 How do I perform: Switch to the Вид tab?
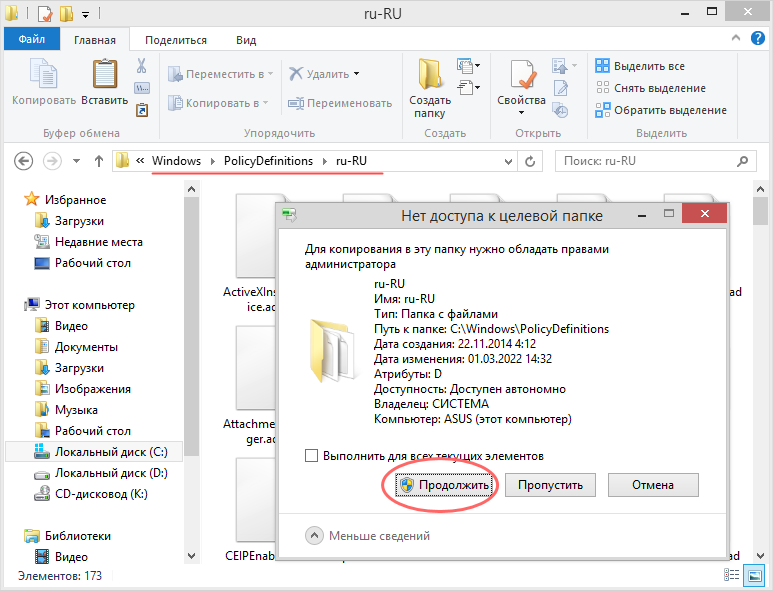[246, 40]
